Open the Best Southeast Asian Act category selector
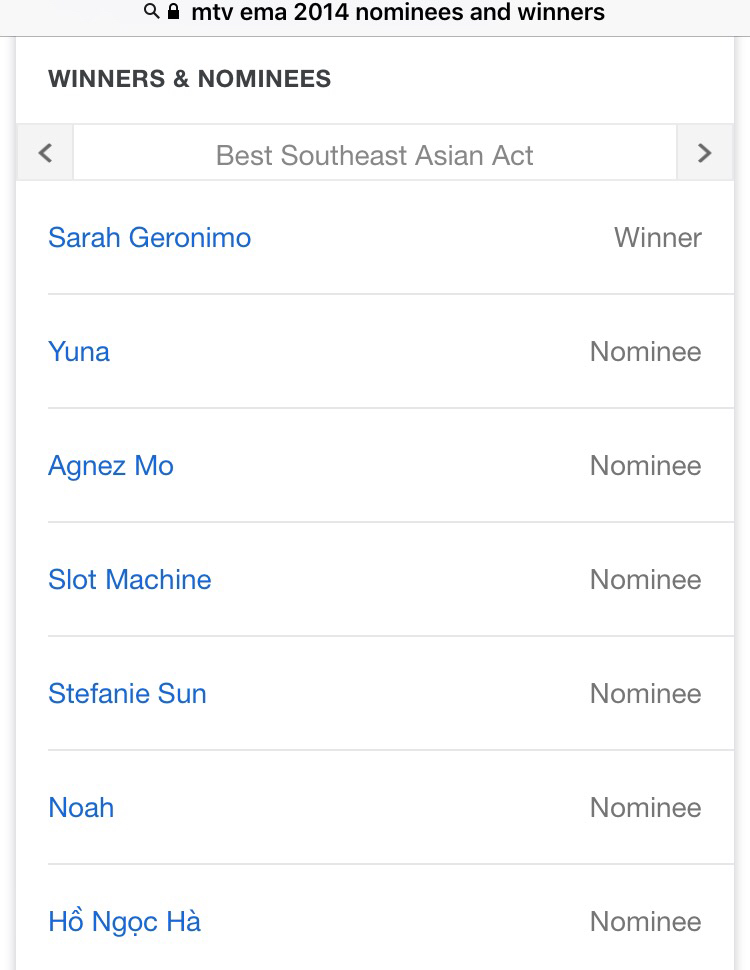Image resolution: width=750 pixels, height=970 pixels. pos(375,155)
